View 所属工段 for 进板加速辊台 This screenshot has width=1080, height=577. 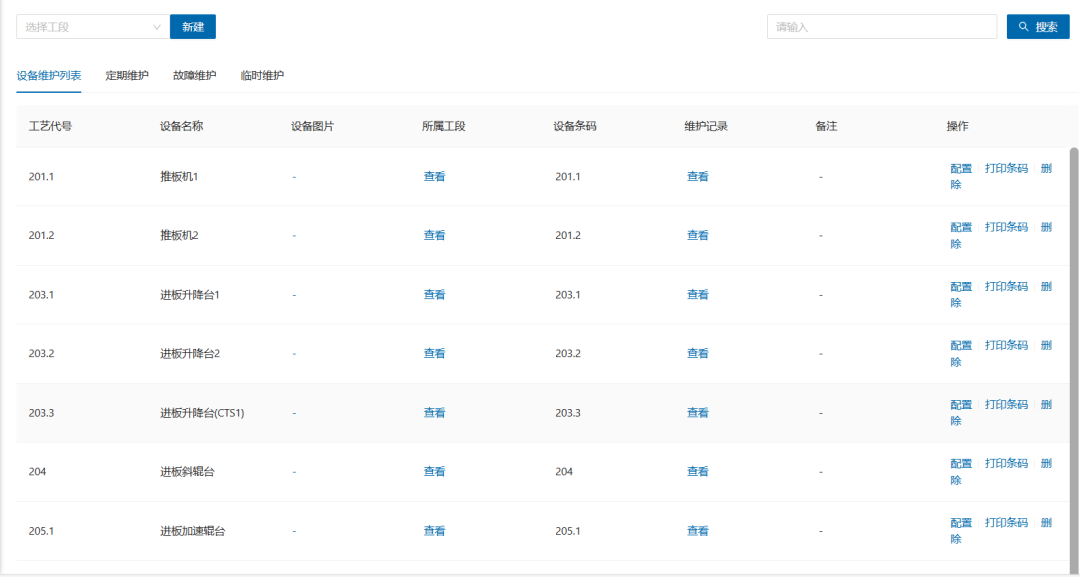pos(435,532)
